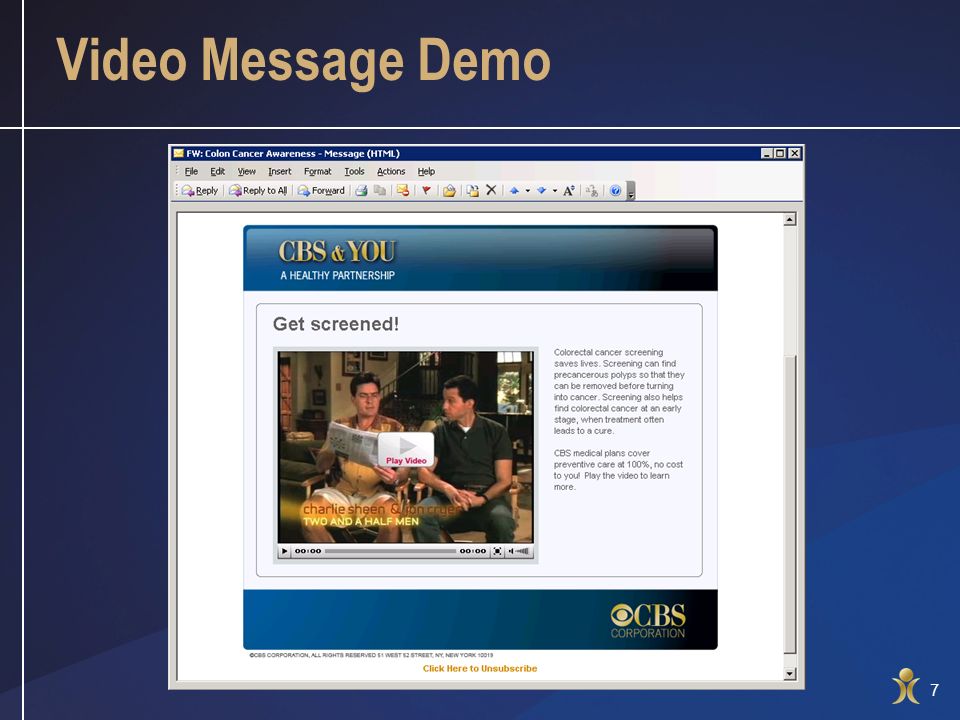The height and width of the screenshot is (720, 960).
Task: Click the translate characters icon in toolbar
Action: (x=591, y=190)
